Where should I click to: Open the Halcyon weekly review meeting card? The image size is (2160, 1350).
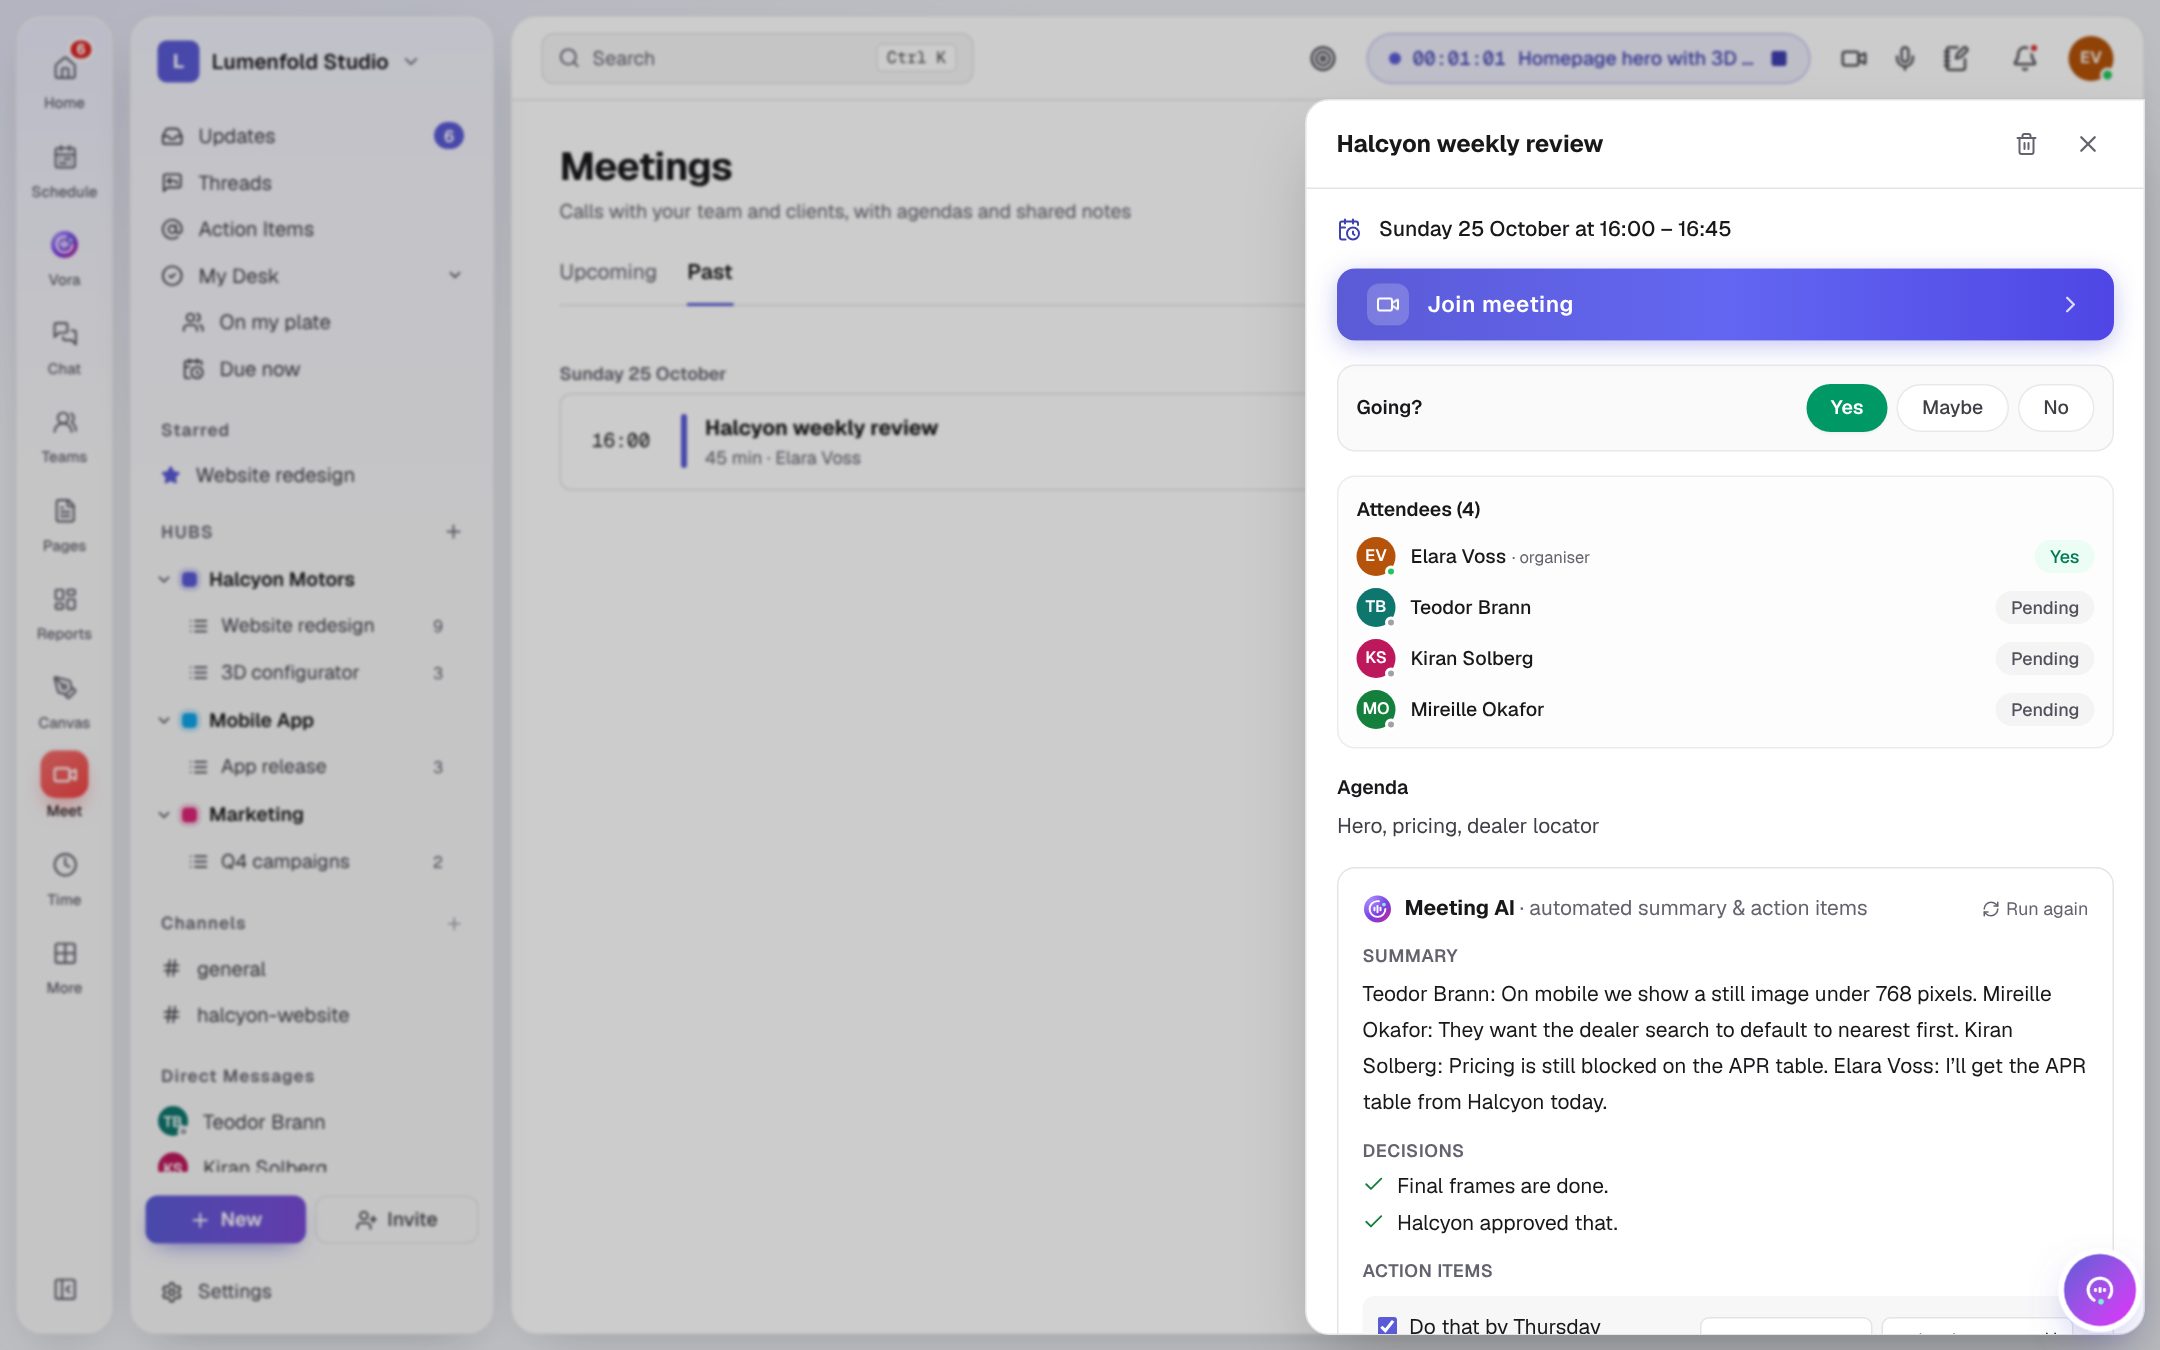(932, 441)
